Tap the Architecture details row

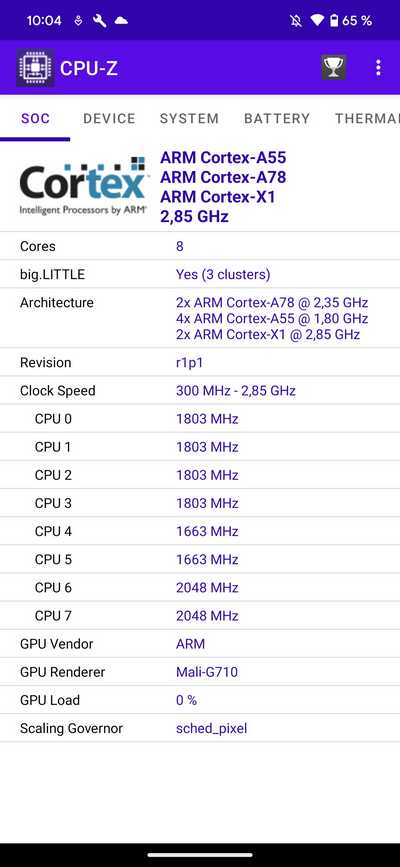pyautogui.click(x=200, y=318)
